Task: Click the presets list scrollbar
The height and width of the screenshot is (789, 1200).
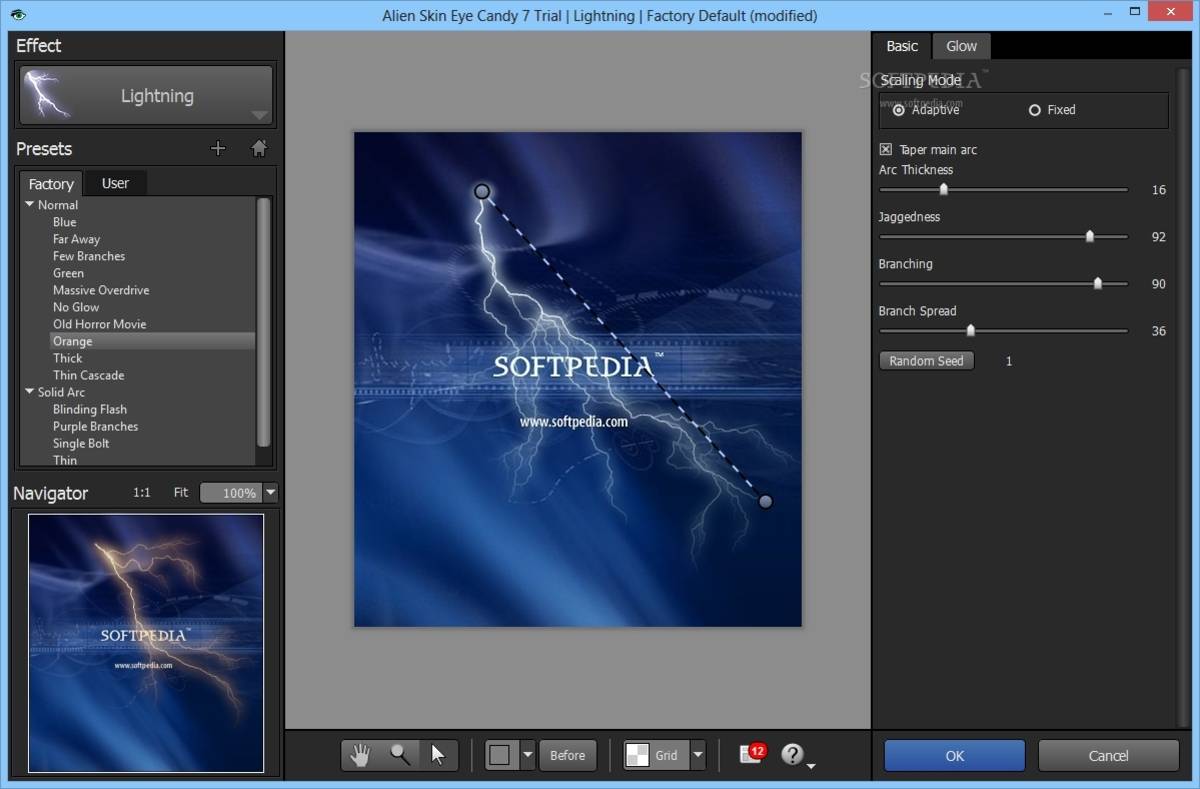Action: [264, 320]
